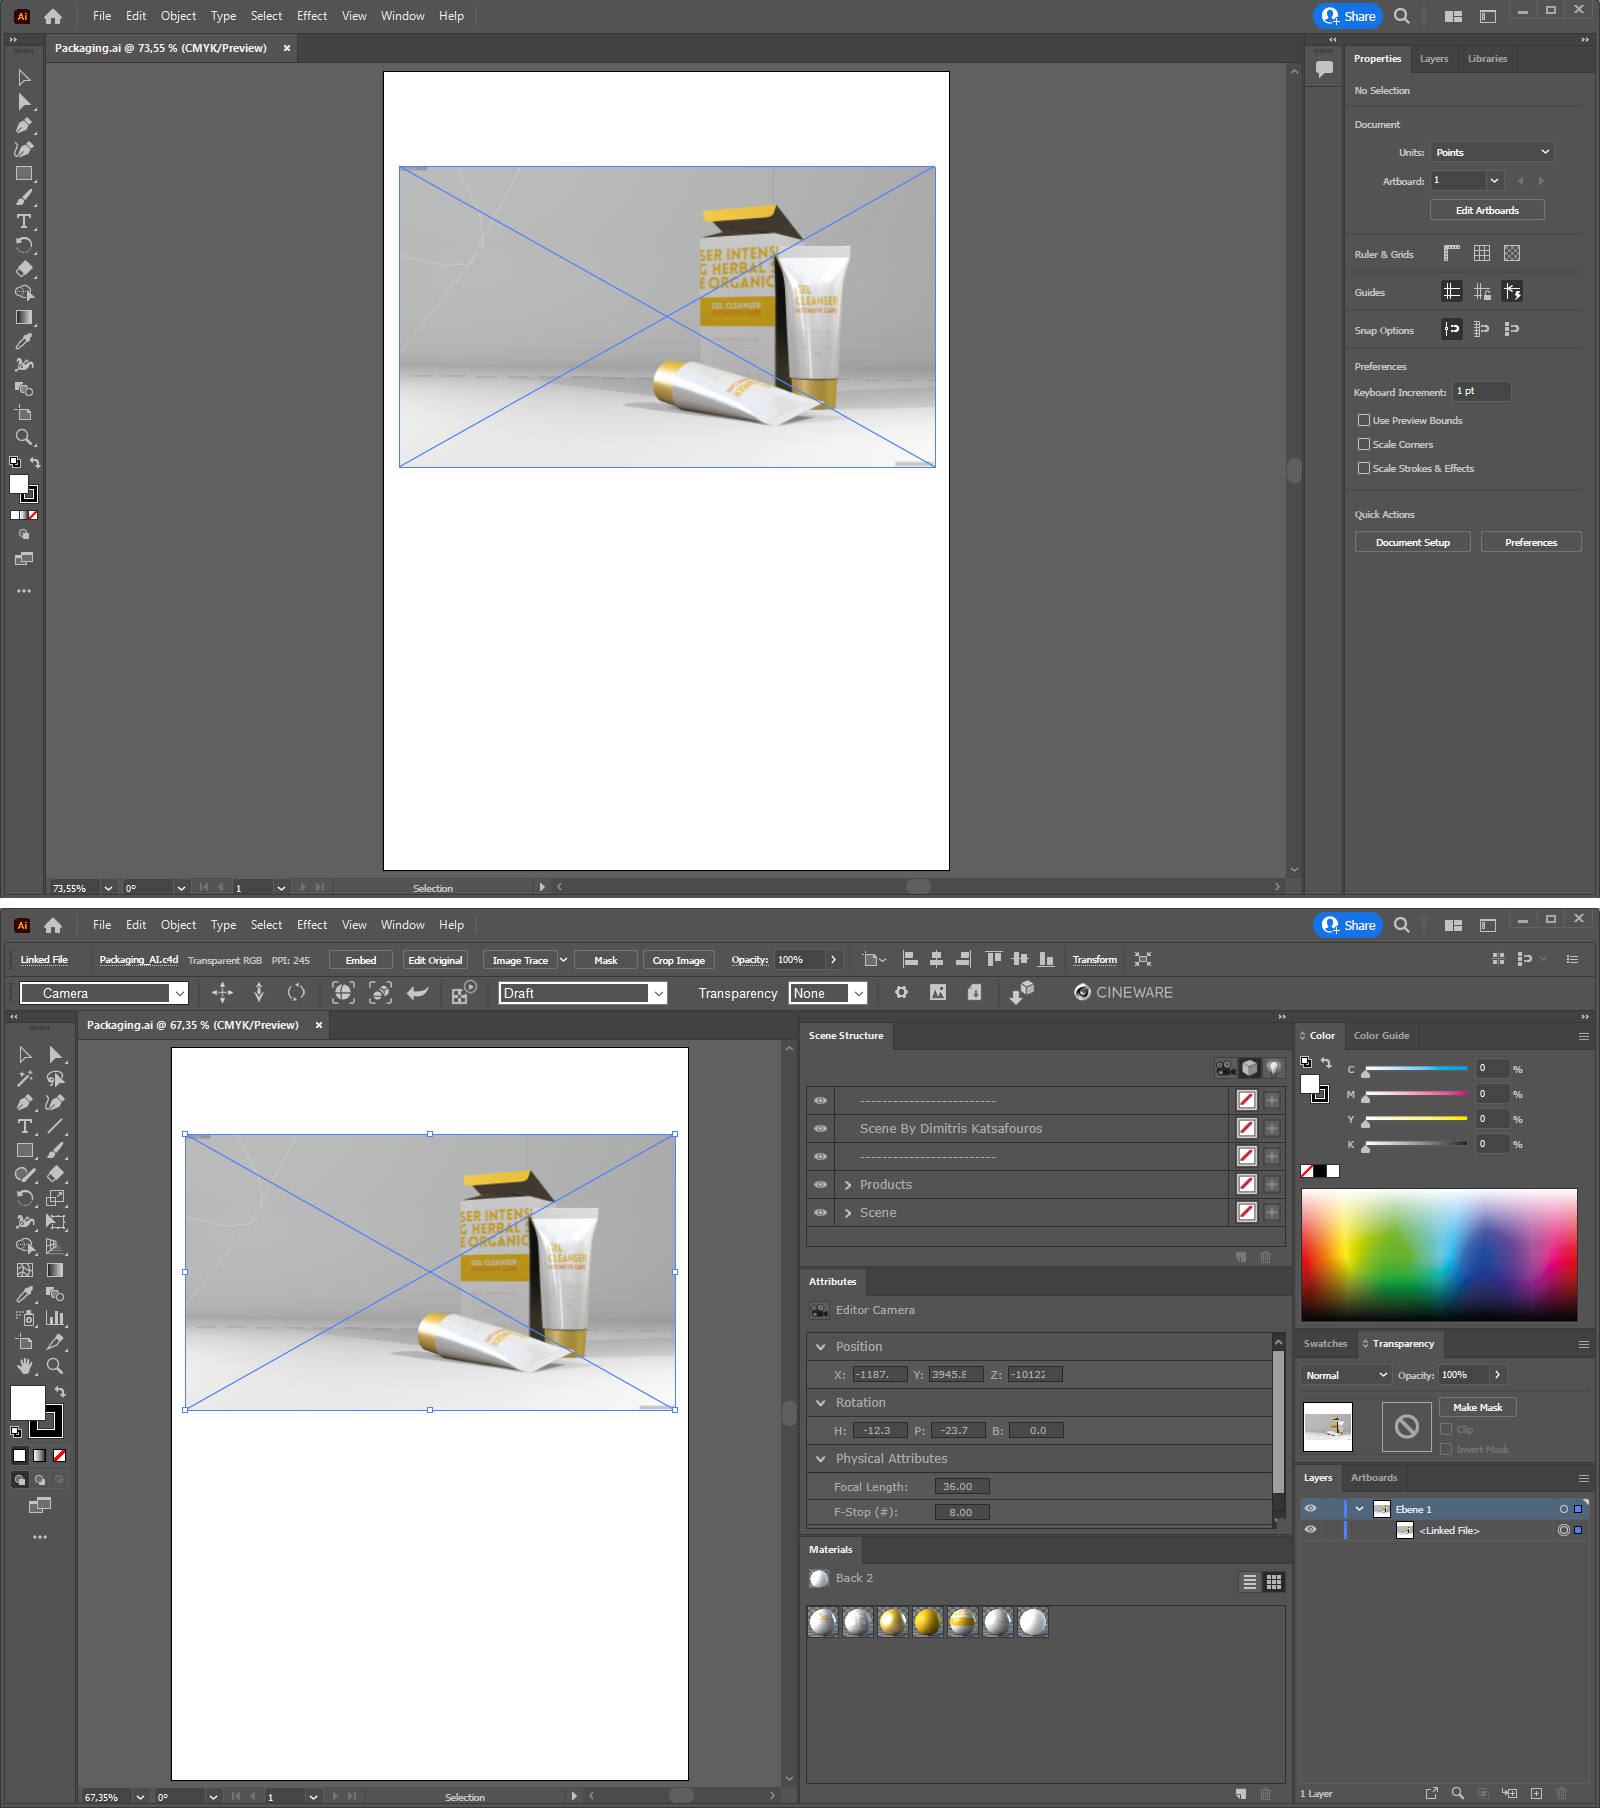Toggle transparency grid icon in Ruler & Grids

[1512, 253]
